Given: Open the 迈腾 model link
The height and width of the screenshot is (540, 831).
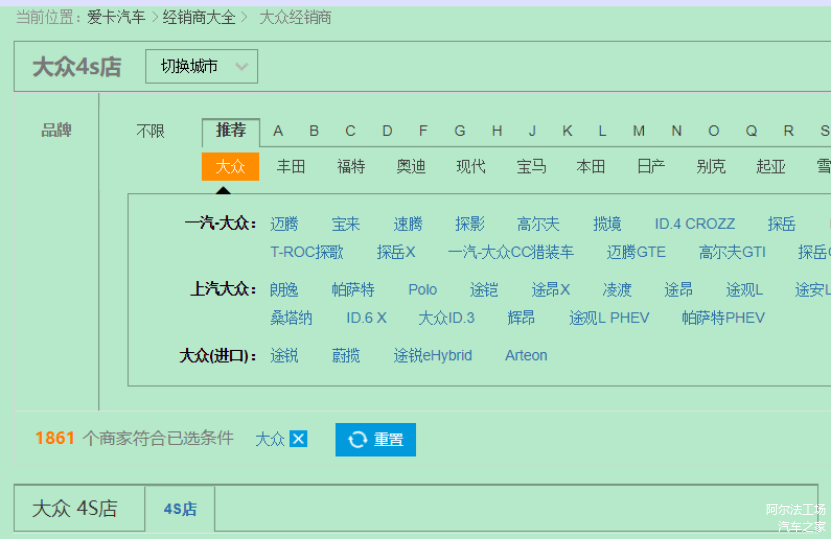Looking at the screenshot, I should (284, 224).
